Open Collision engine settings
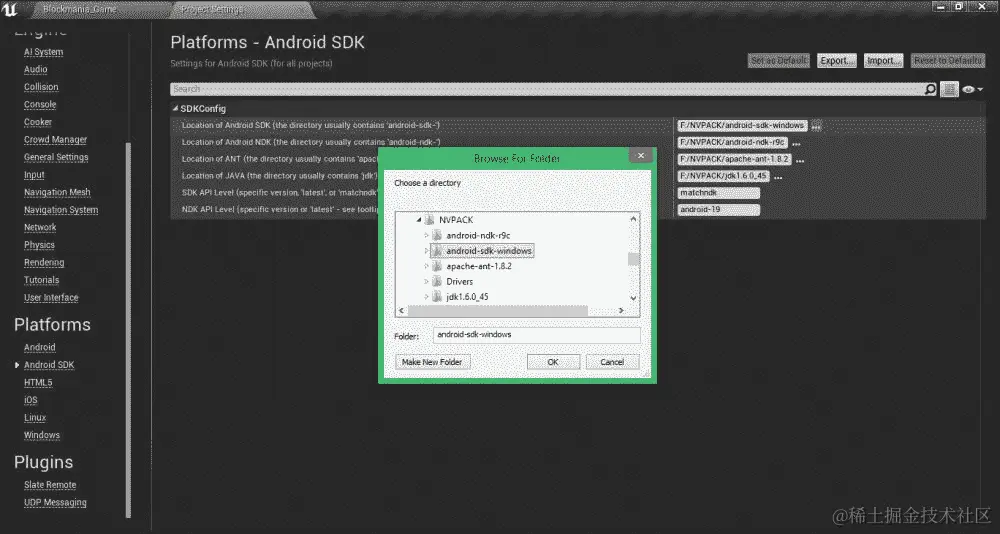The width and height of the screenshot is (1000, 534). tap(41, 87)
